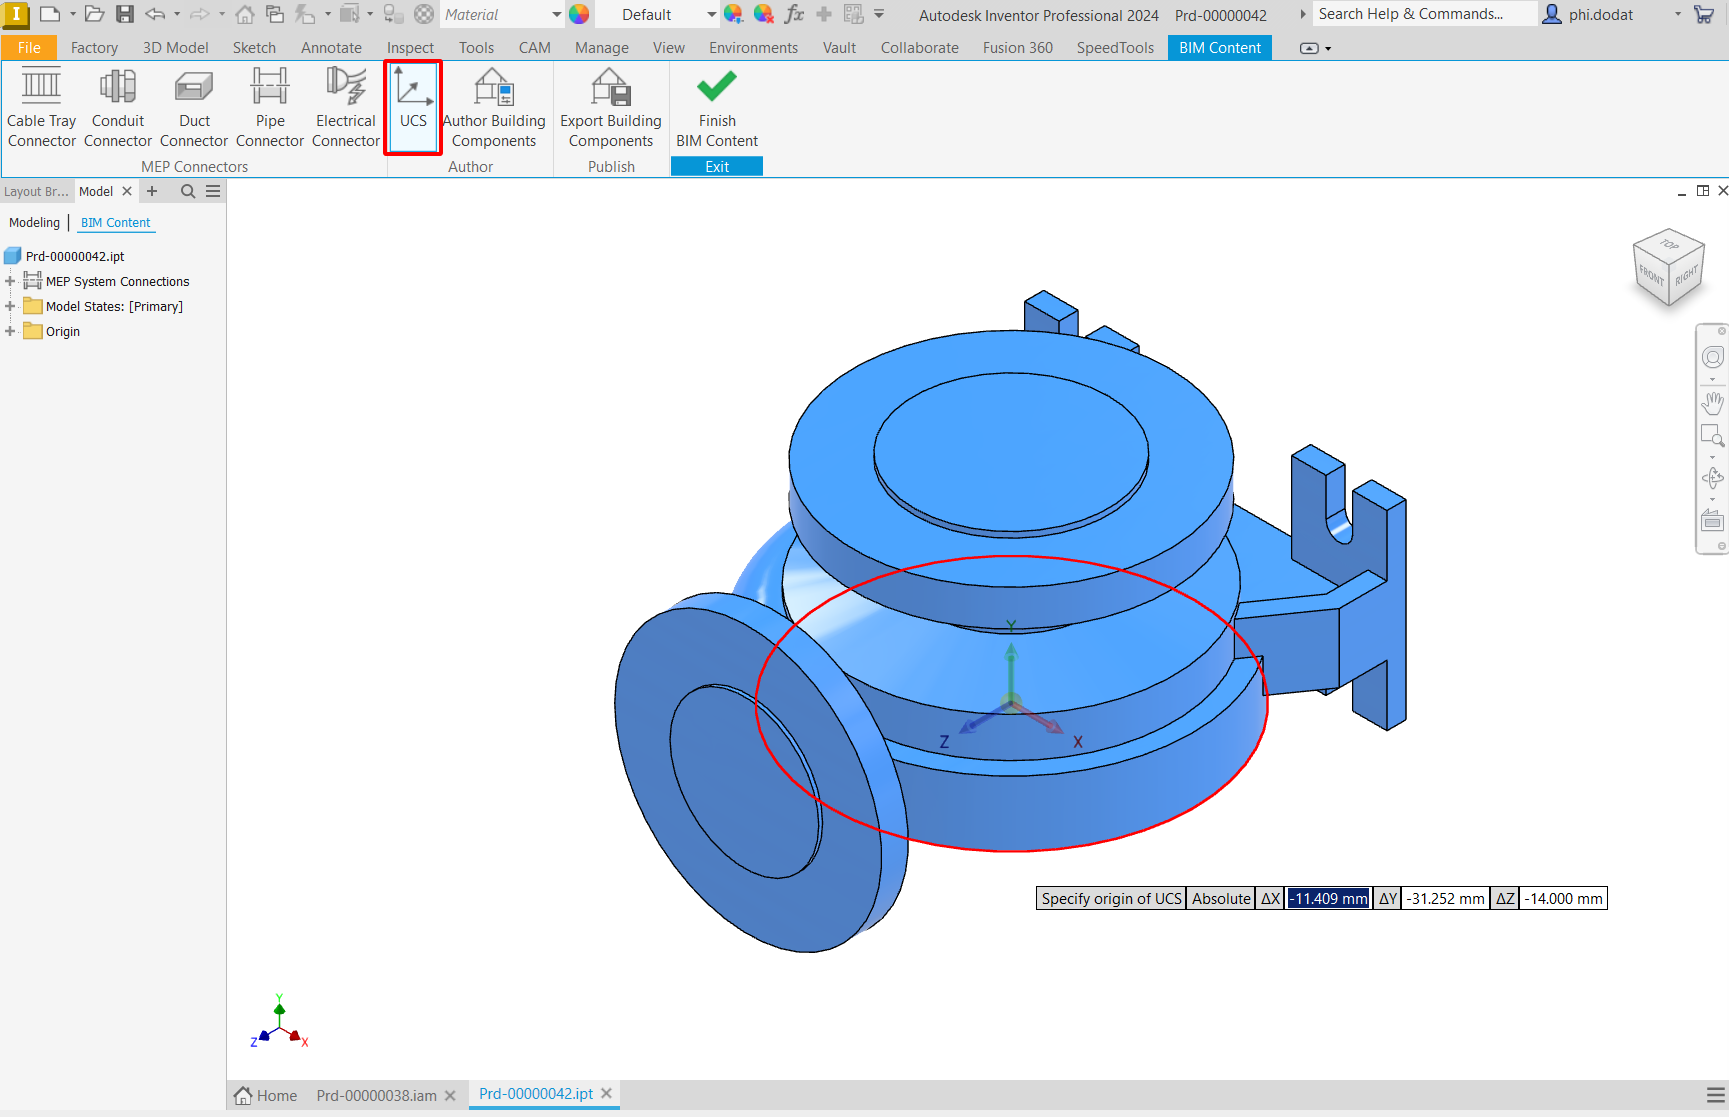Open the browser panel hamburger menu

point(213,191)
